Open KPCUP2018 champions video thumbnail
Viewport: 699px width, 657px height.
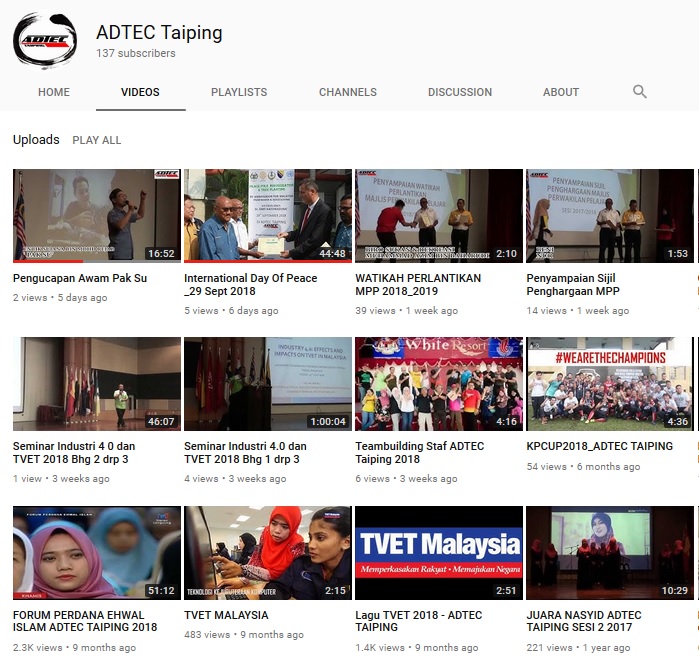coord(610,384)
